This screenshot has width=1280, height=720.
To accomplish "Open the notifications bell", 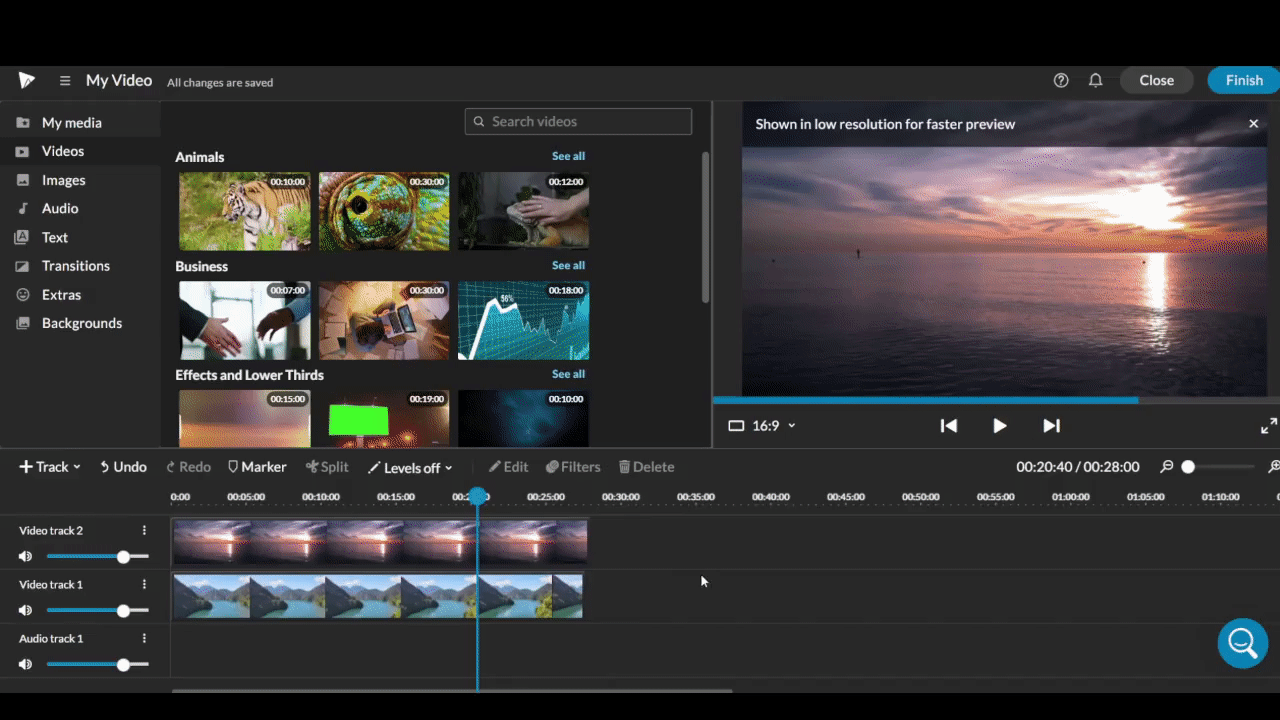I will 1095,81.
